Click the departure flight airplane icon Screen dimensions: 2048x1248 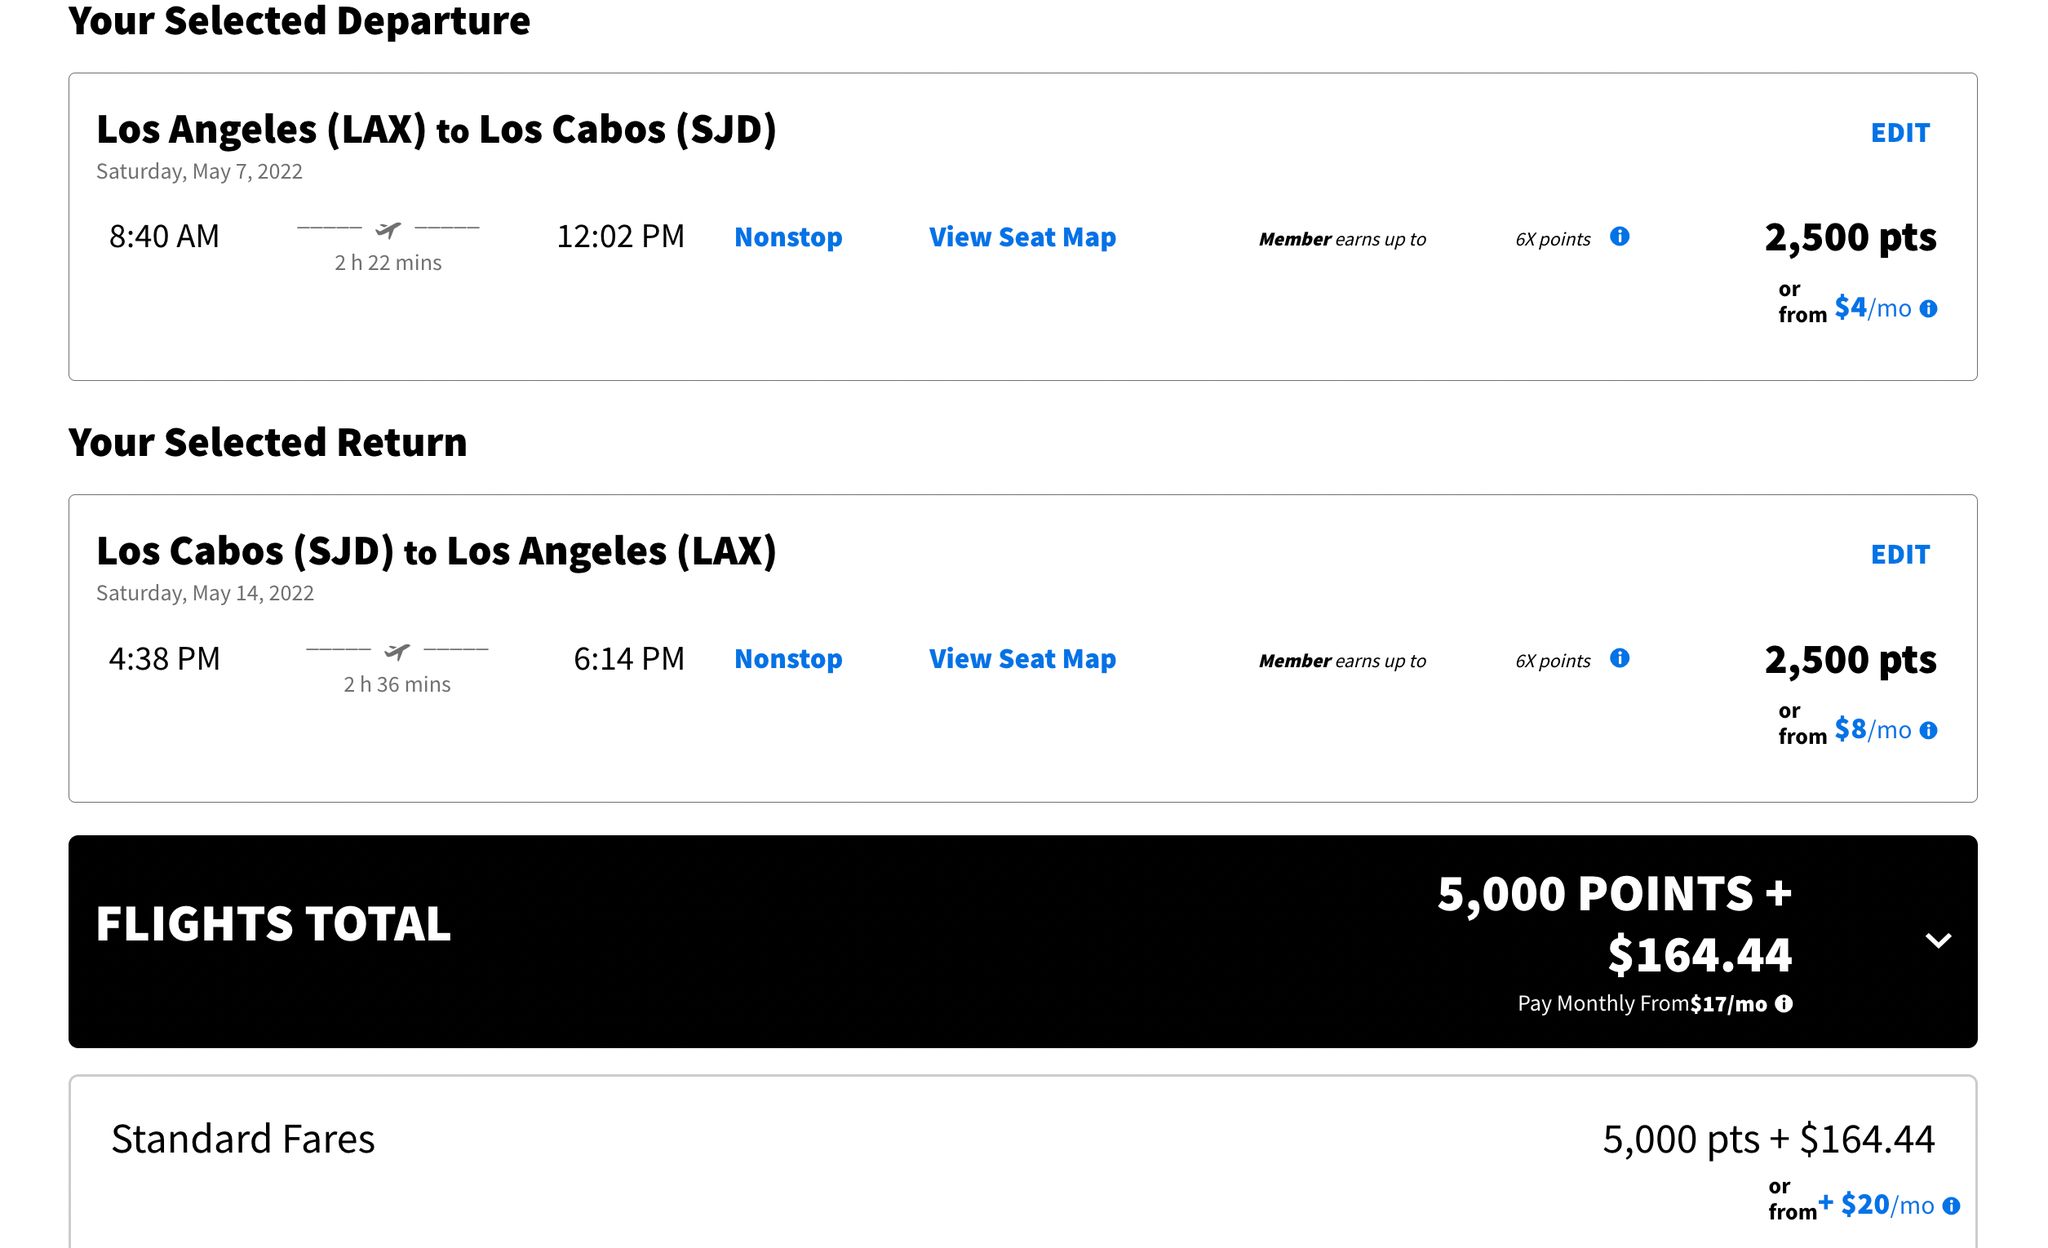coord(388,231)
